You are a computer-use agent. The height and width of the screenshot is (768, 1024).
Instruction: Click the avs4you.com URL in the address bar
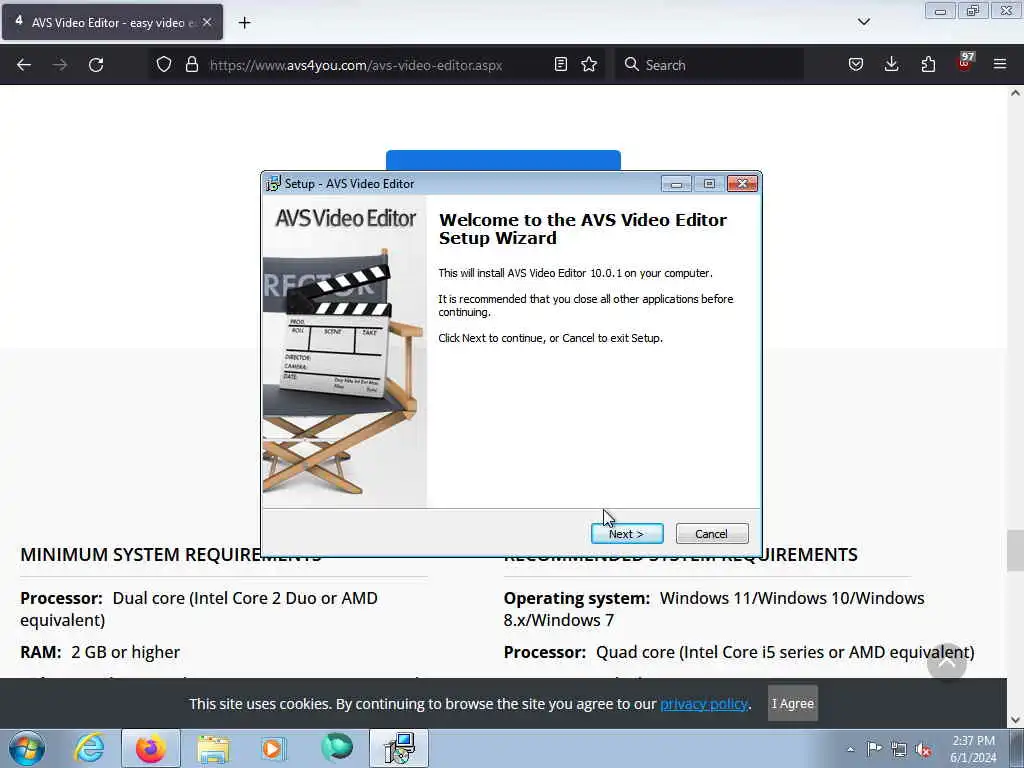pyautogui.click(x=356, y=65)
